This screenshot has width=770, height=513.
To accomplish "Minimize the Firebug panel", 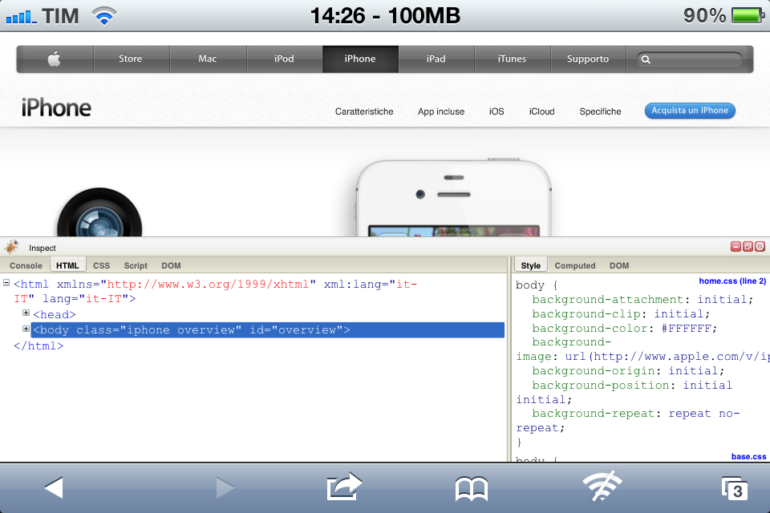I will [736, 246].
